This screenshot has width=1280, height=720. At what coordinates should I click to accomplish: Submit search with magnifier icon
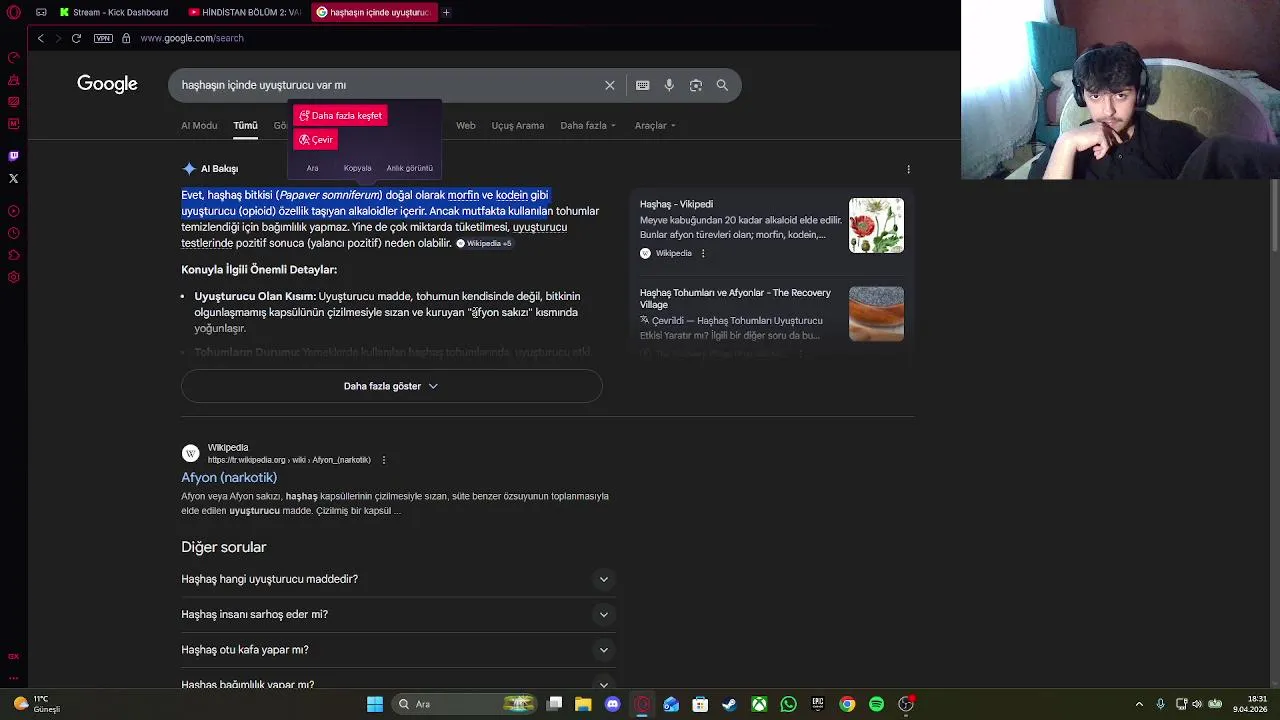(722, 85)
